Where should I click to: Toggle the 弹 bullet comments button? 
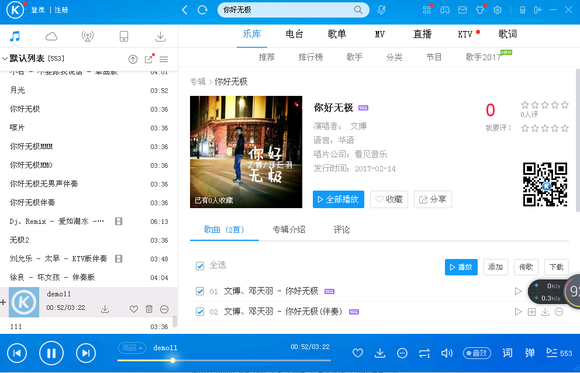530,353
